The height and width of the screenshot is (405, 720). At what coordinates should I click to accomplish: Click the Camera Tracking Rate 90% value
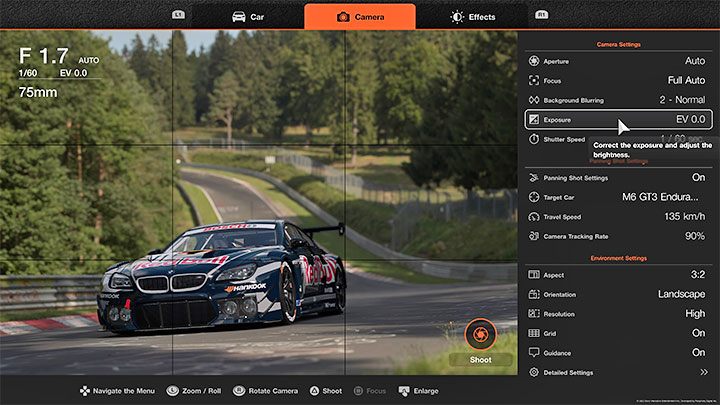click(694, 236)
